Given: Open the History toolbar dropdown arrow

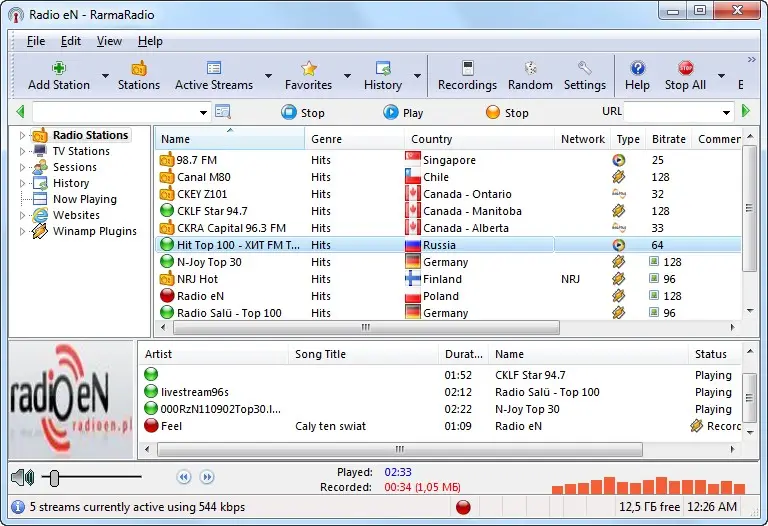Looking at the screenshot, I should point(417,76).
